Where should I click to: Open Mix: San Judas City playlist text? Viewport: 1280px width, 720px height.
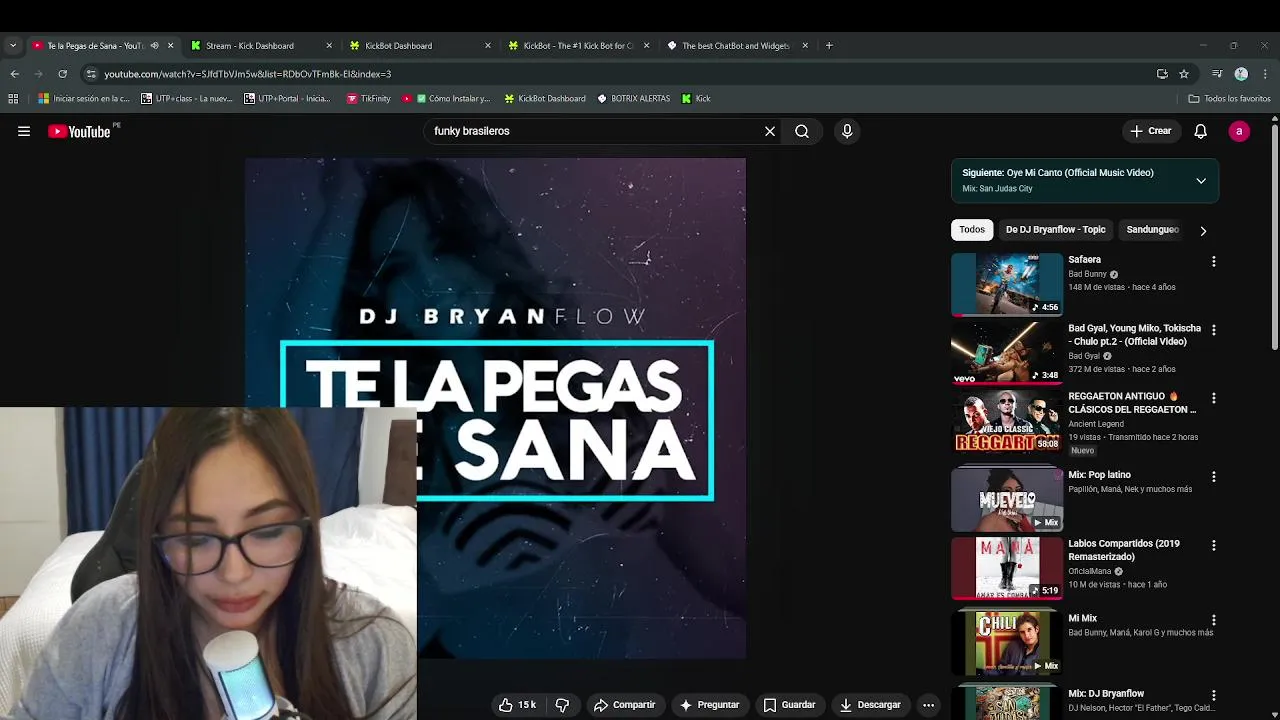(x=997, y=188)
